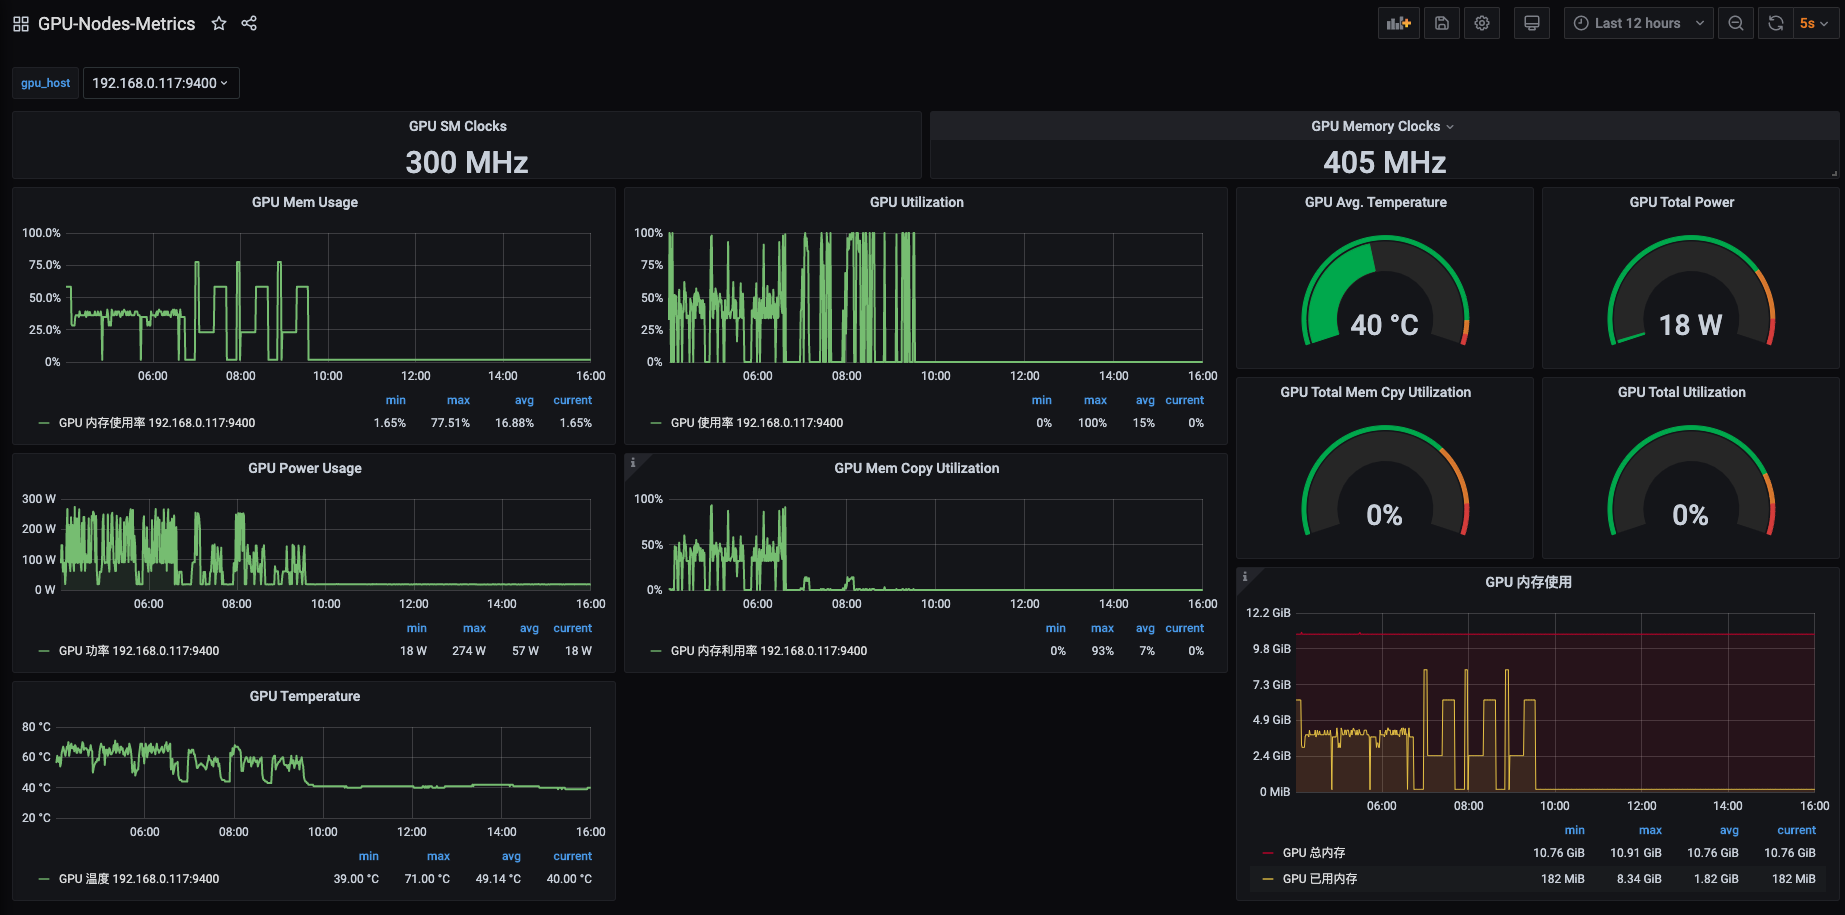
Task: Open the dashboards grid icon
Action: click(x=21, y=23)
